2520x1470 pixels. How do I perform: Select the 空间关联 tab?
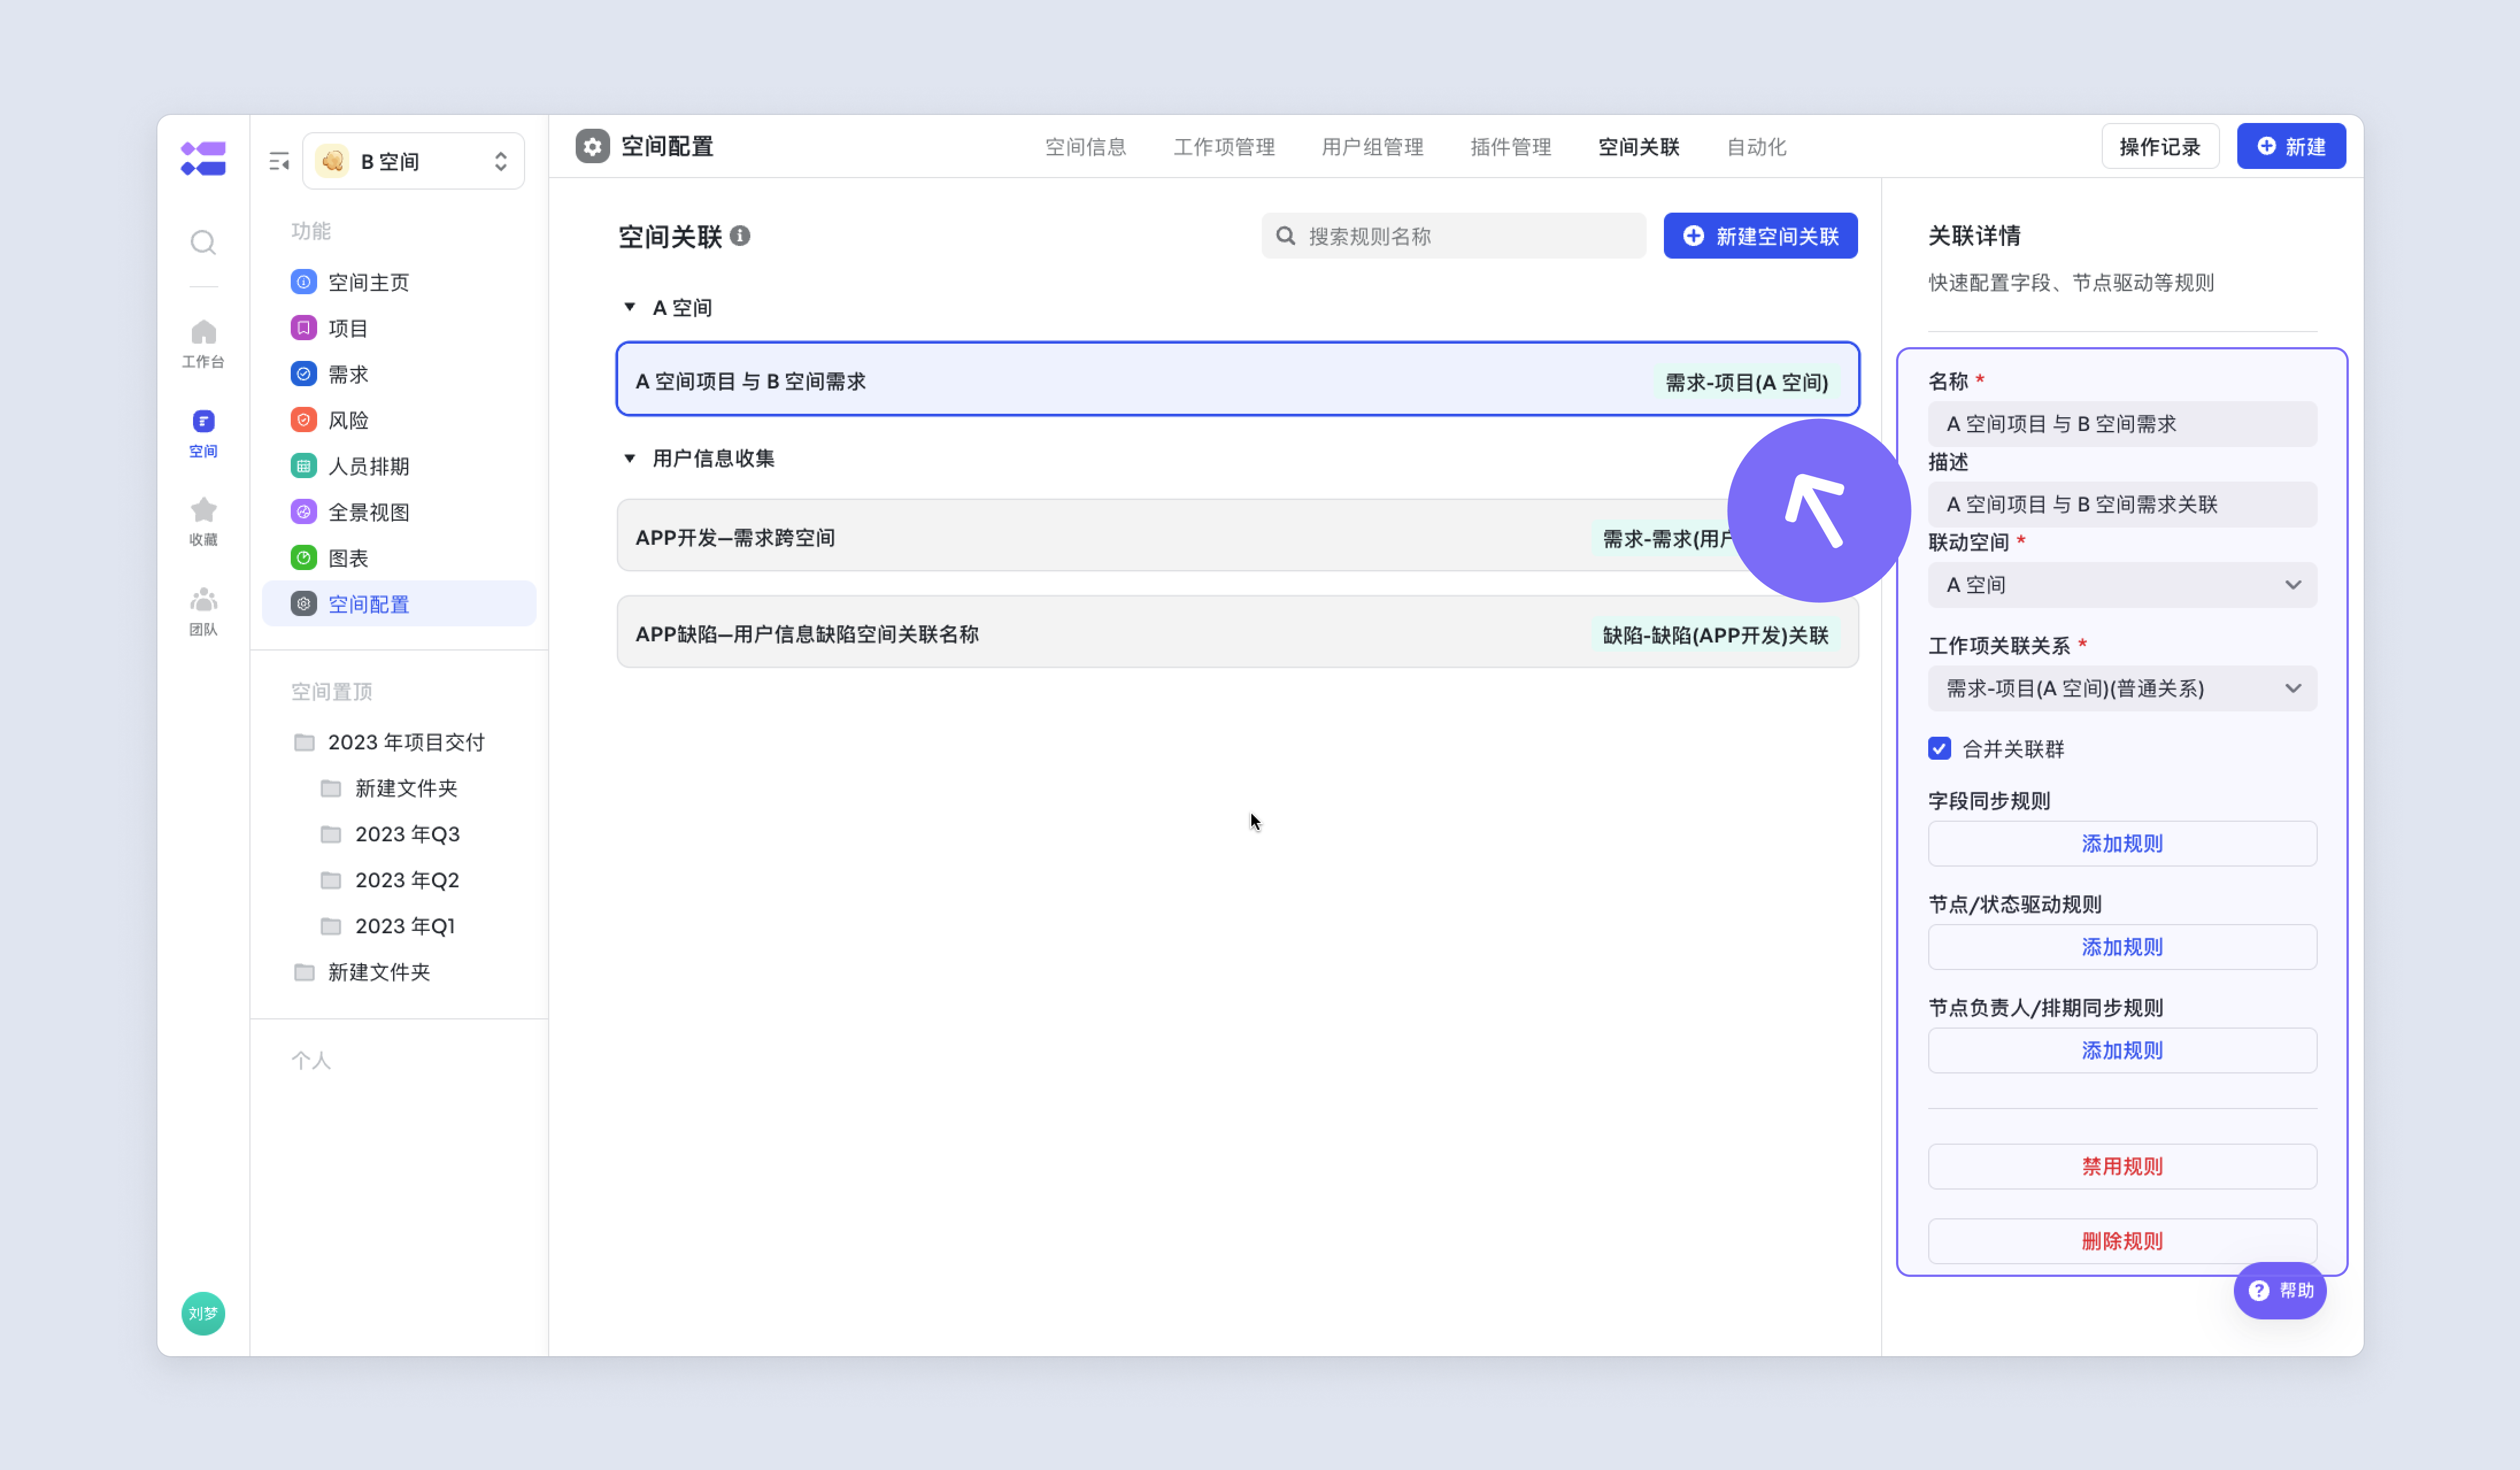(x=1638, y=147)
